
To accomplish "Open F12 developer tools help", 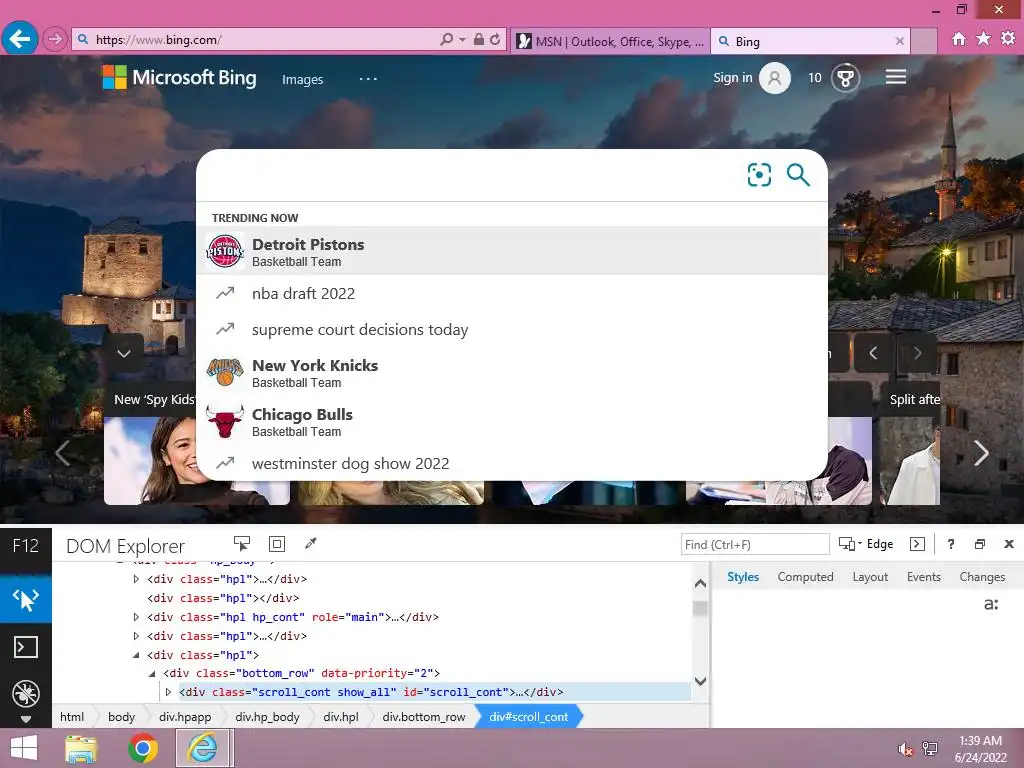I will (x=951, y=544).
